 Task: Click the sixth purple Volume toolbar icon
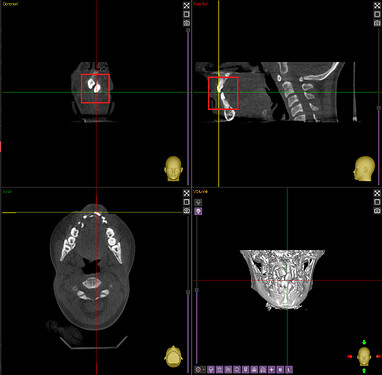click(254, 369)
